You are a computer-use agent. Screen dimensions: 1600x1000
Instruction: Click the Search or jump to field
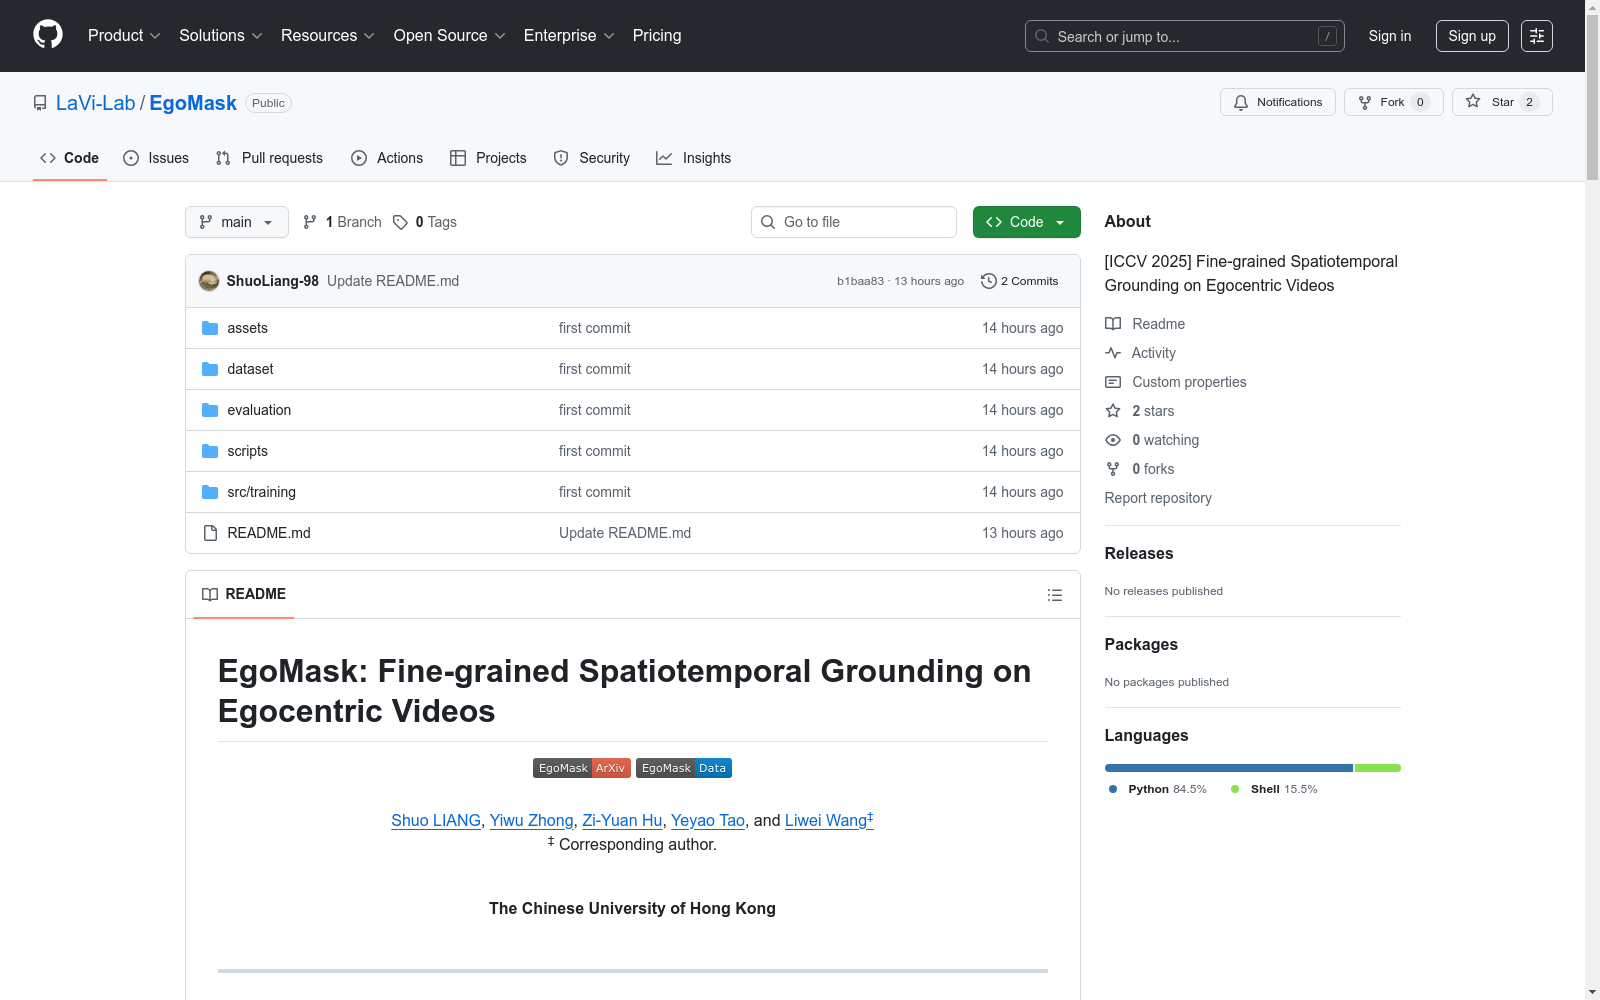point(1185,36)
